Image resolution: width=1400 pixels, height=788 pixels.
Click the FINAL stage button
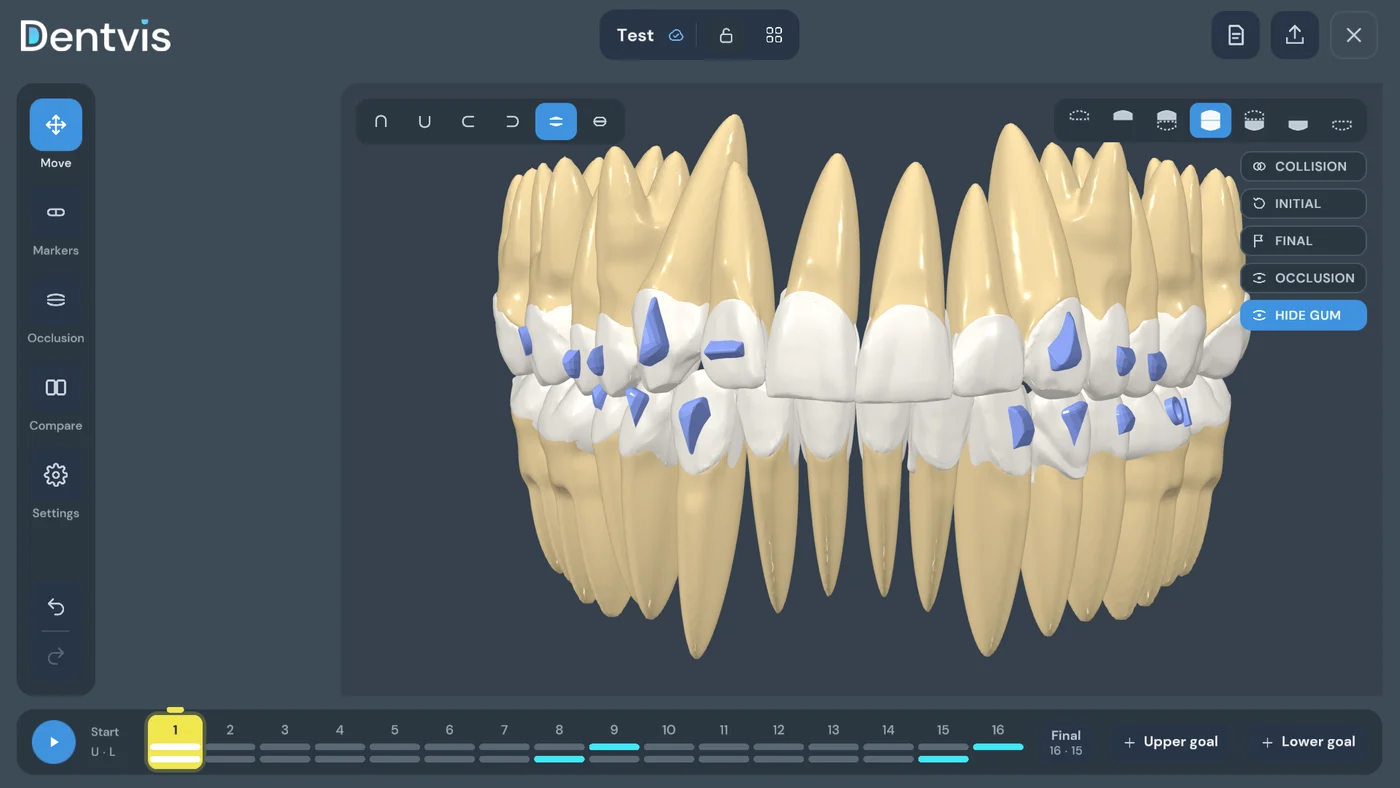(1303, 241)
